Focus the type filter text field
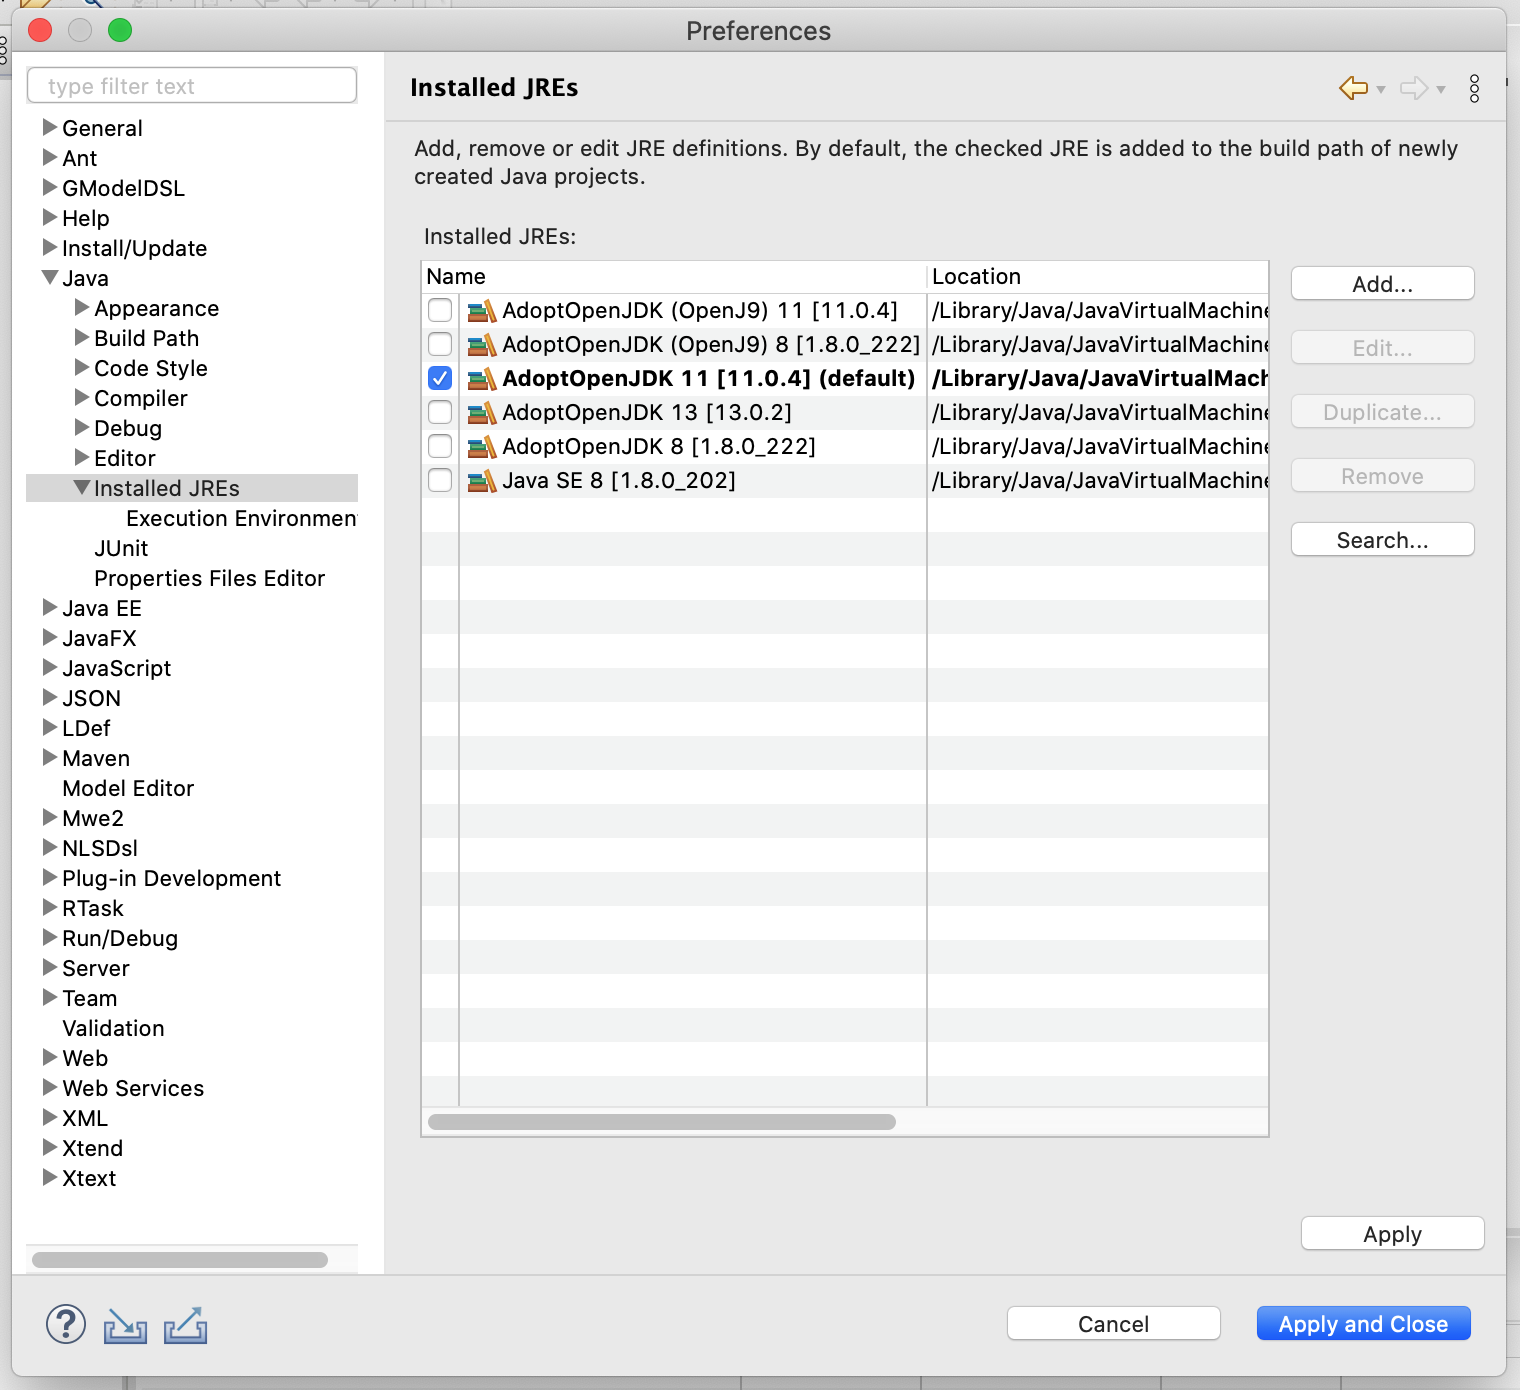Screen dimensions: 1520x1390 pos(192,86)
